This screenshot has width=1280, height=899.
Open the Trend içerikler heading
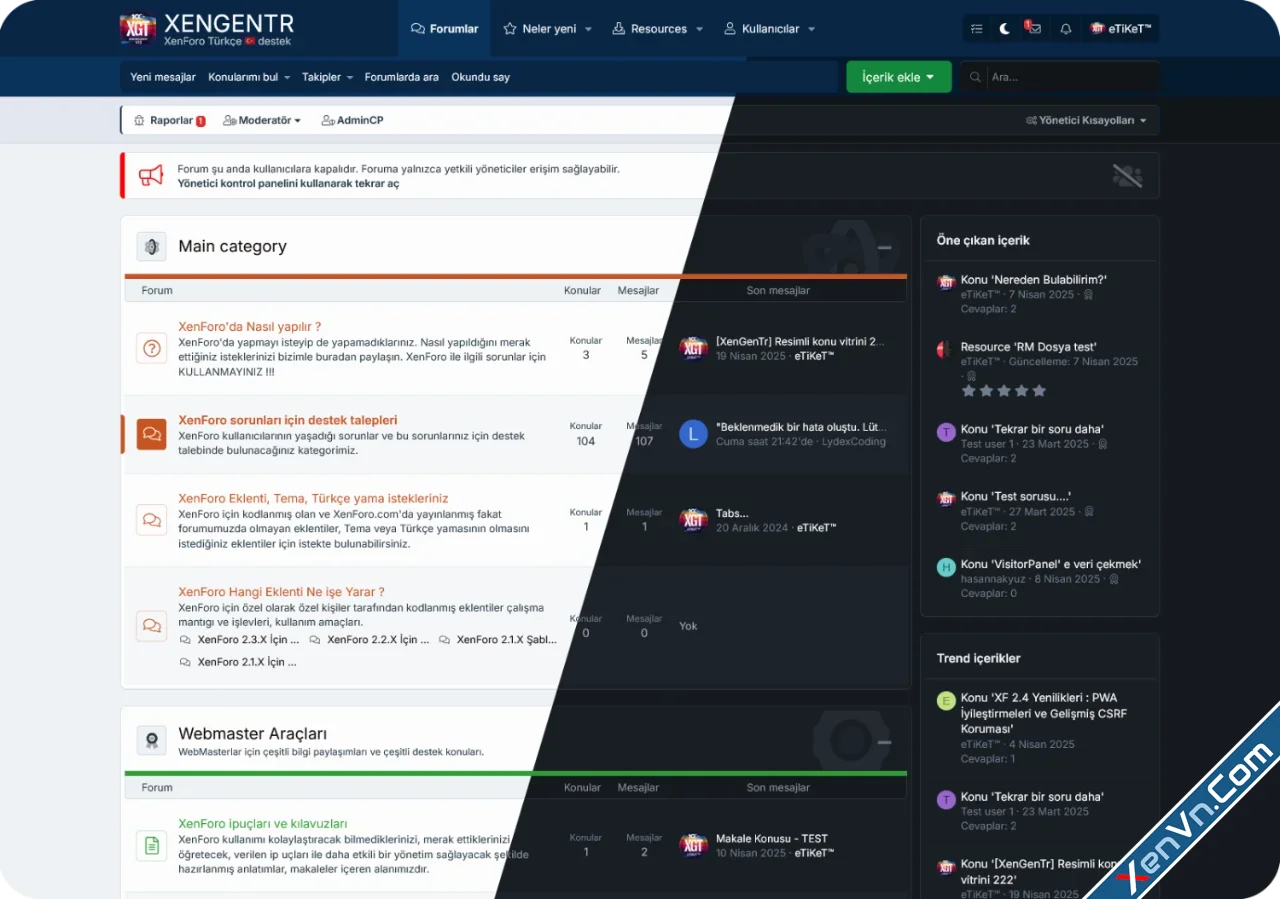978,658
